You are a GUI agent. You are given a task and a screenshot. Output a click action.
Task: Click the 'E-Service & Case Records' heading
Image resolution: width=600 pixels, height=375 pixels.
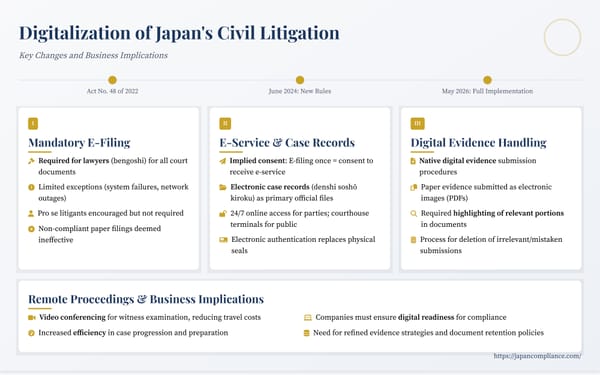click(287, 143)
